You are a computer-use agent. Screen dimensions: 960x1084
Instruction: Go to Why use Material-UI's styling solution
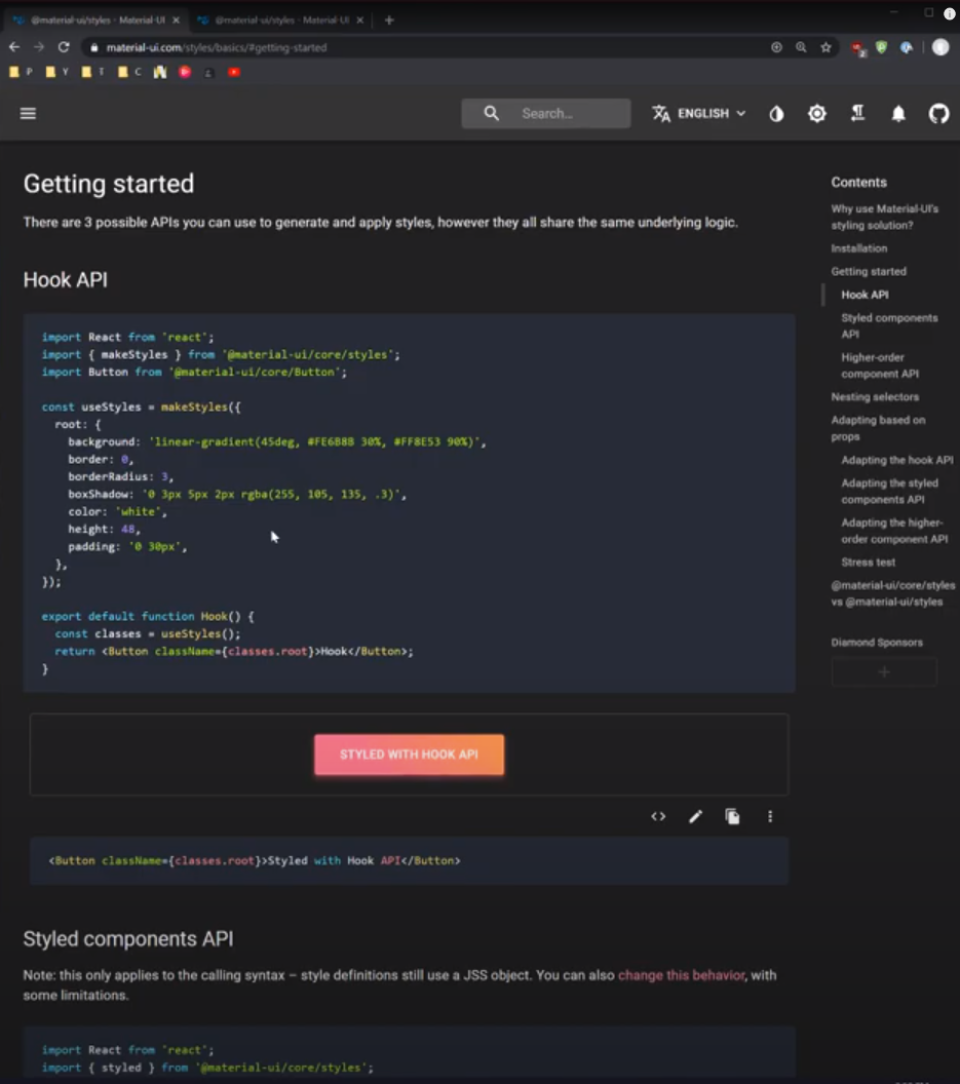(885, 216)
